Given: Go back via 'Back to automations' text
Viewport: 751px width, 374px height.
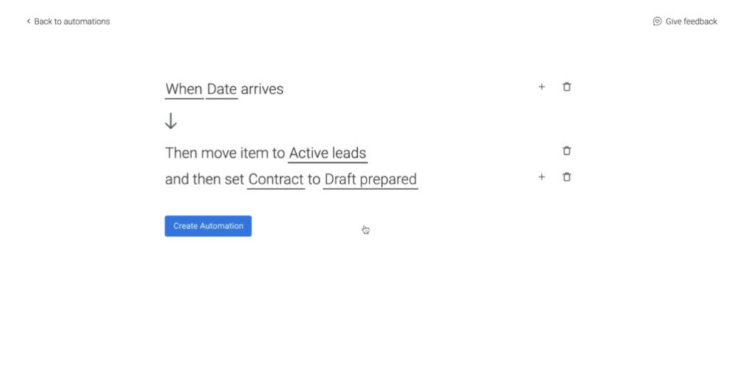Looking at the screenshot, I should tap(72, 21).
